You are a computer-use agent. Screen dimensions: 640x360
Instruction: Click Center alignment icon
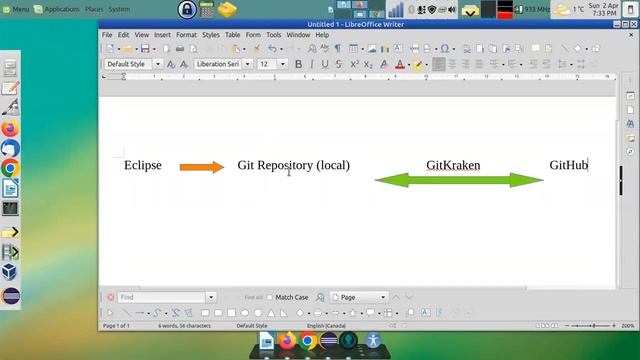(x=452, y=64)
